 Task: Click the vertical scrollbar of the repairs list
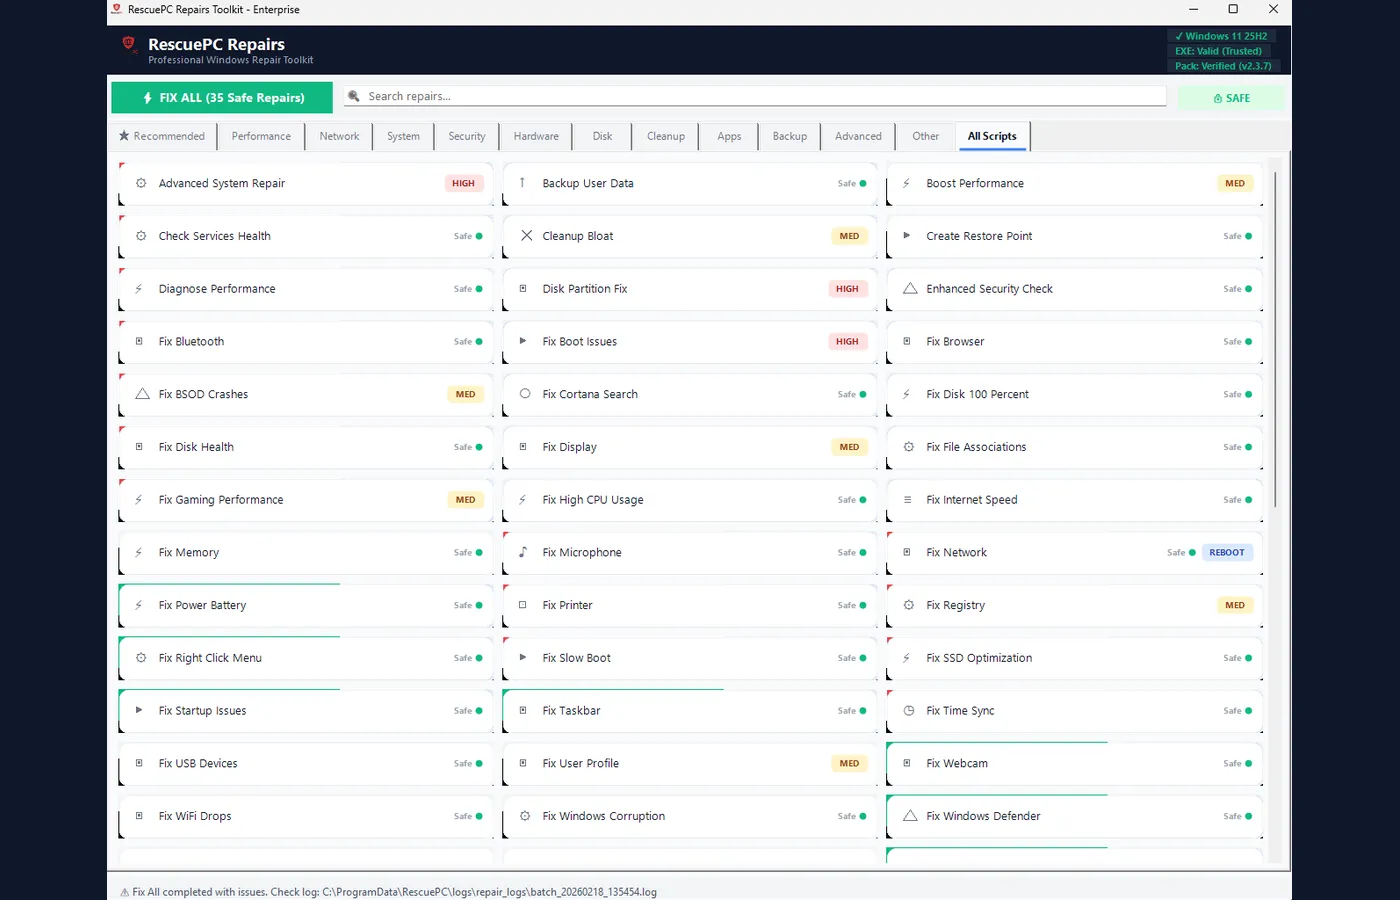tap(1274, 340)
